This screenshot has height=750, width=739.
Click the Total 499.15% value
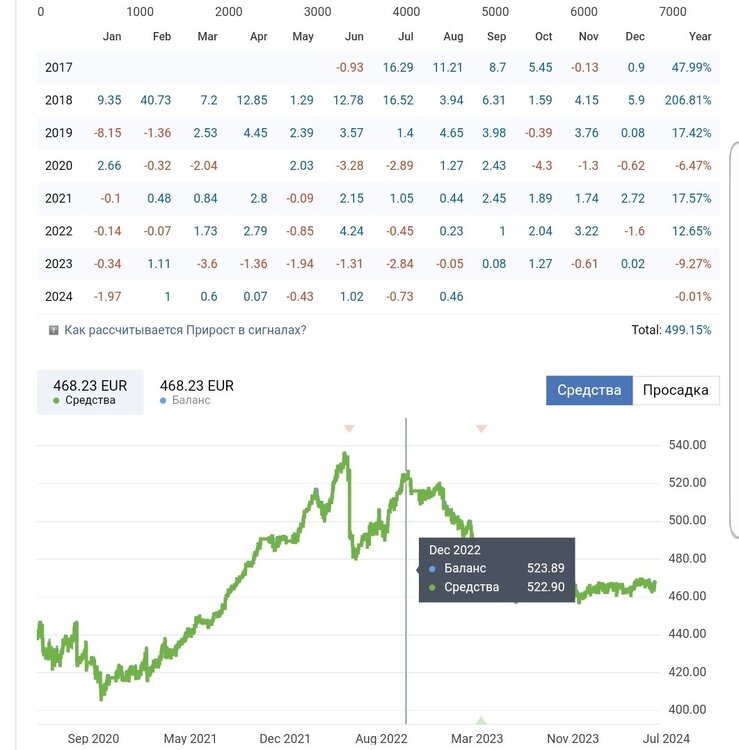[x=688, y=330]
